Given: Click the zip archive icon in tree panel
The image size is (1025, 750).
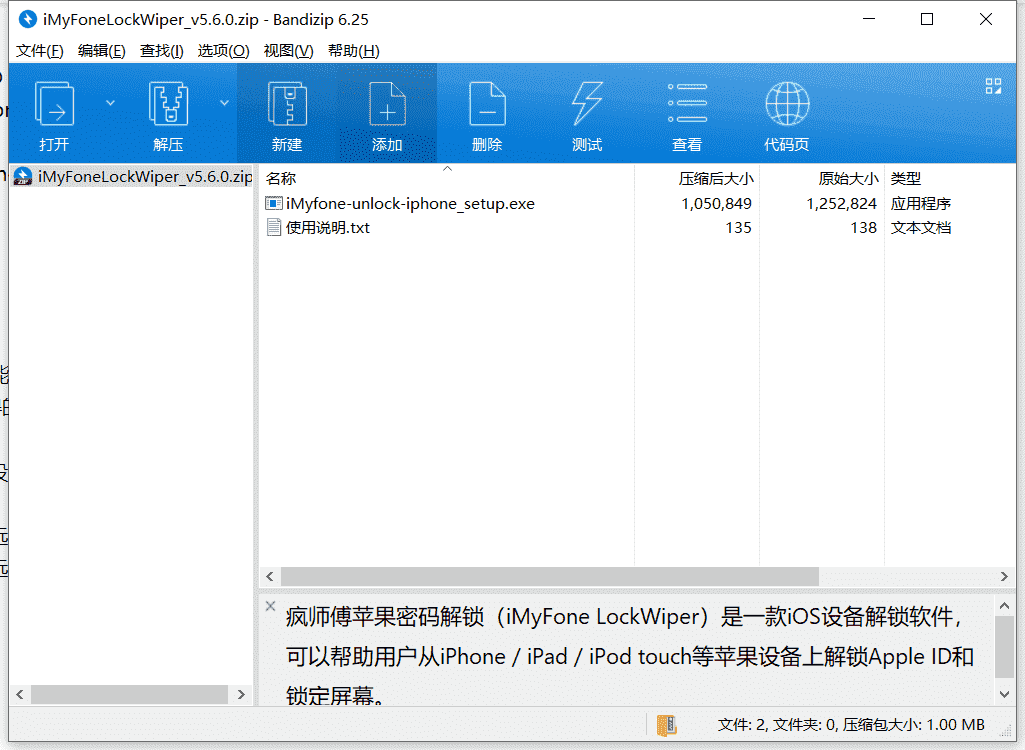Looking at the screenshot, I should pyautogui.click(x=23, y=176).
